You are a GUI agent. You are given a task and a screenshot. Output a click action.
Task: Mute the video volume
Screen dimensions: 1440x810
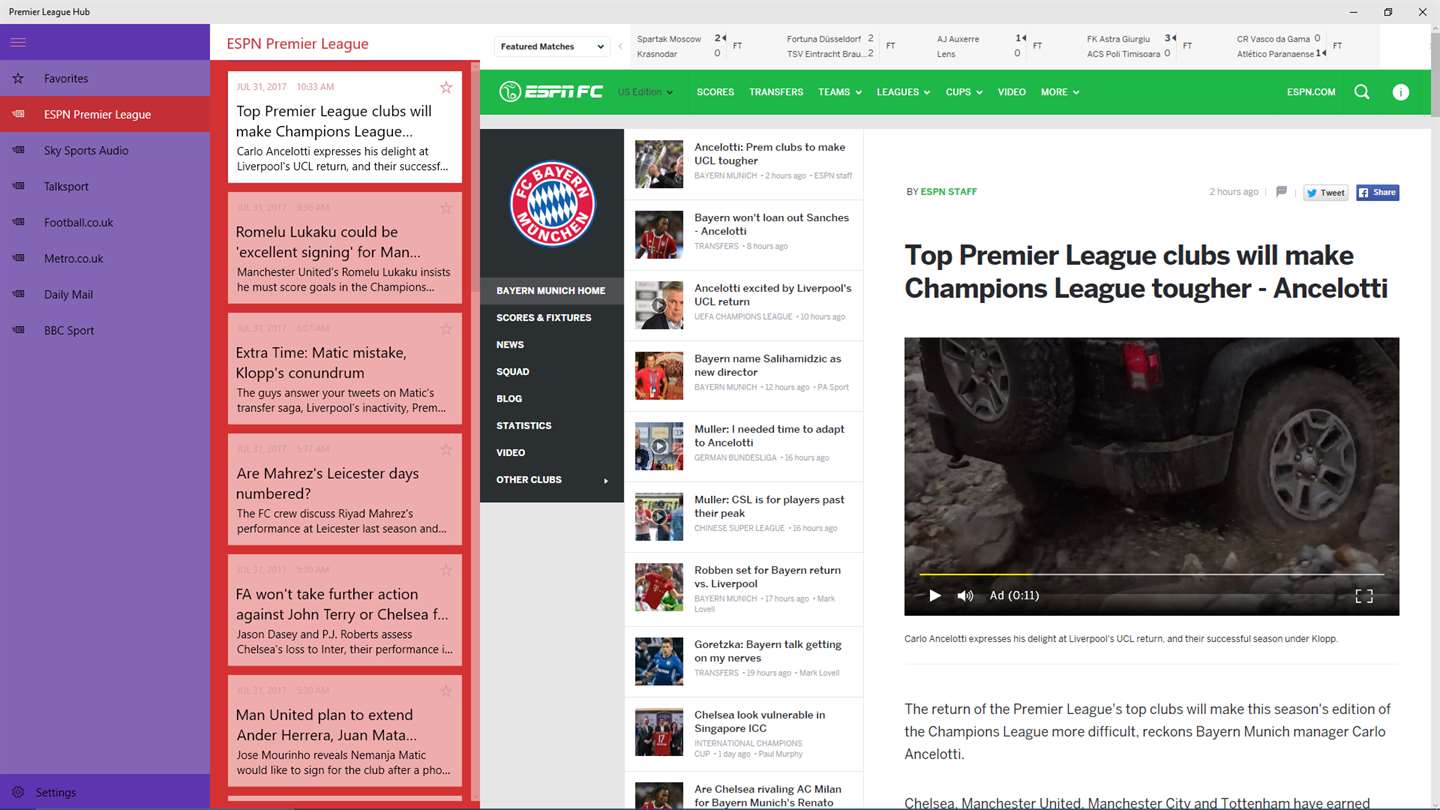[965, 596]
